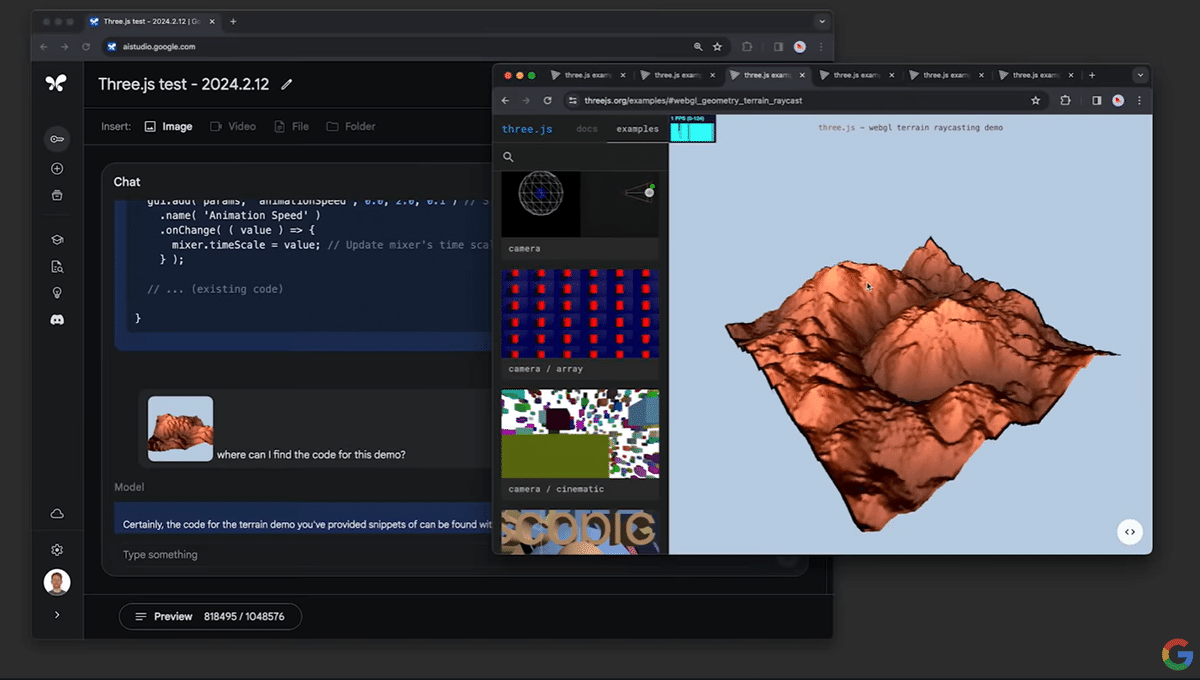1200x680 pixels.
Task: Select the sixth three.js examples tab
Action: pos(1036,75)
